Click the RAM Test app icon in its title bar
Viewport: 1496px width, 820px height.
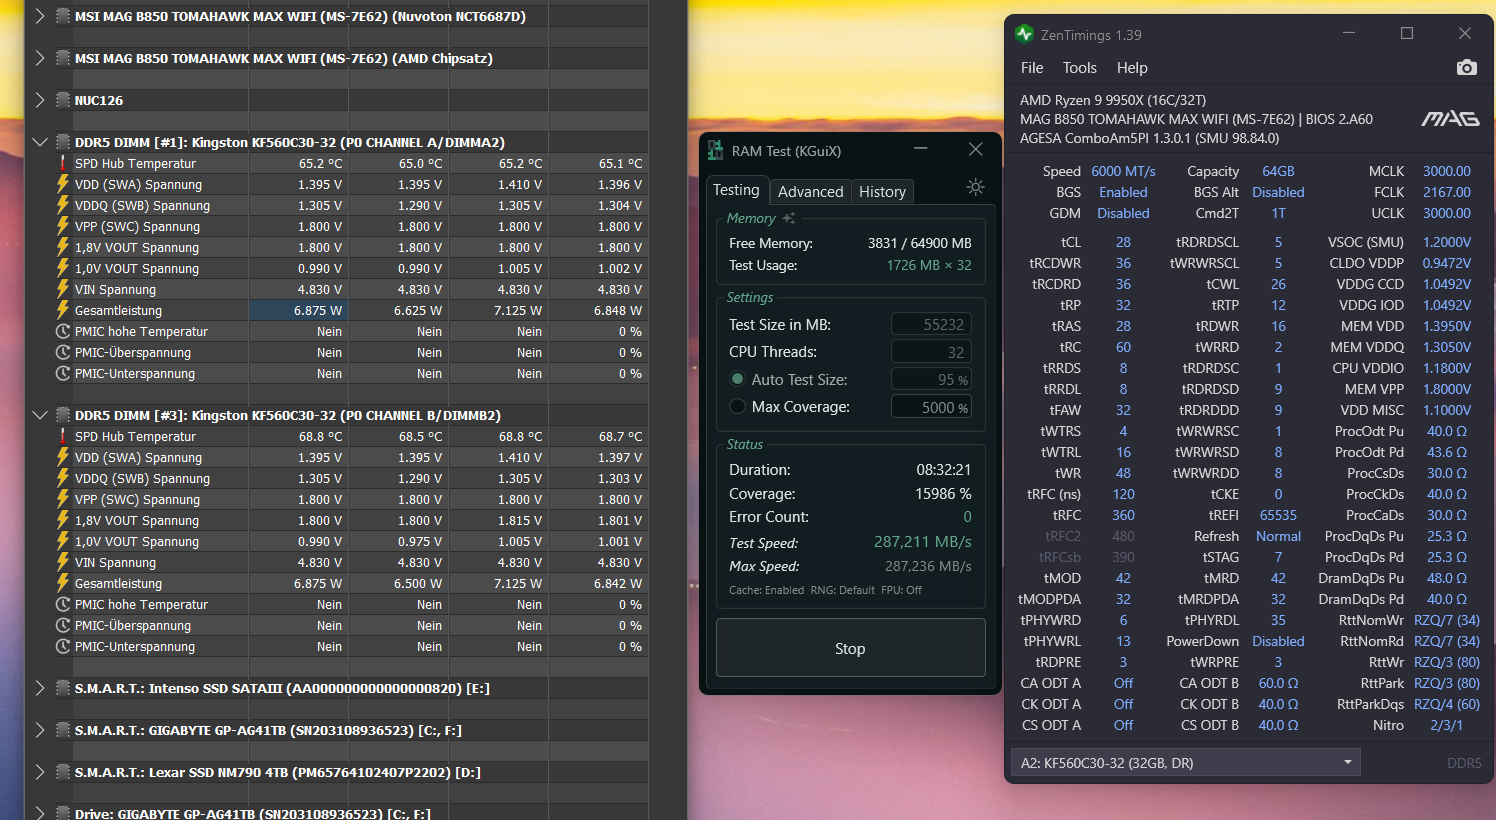tap(715, 151)
